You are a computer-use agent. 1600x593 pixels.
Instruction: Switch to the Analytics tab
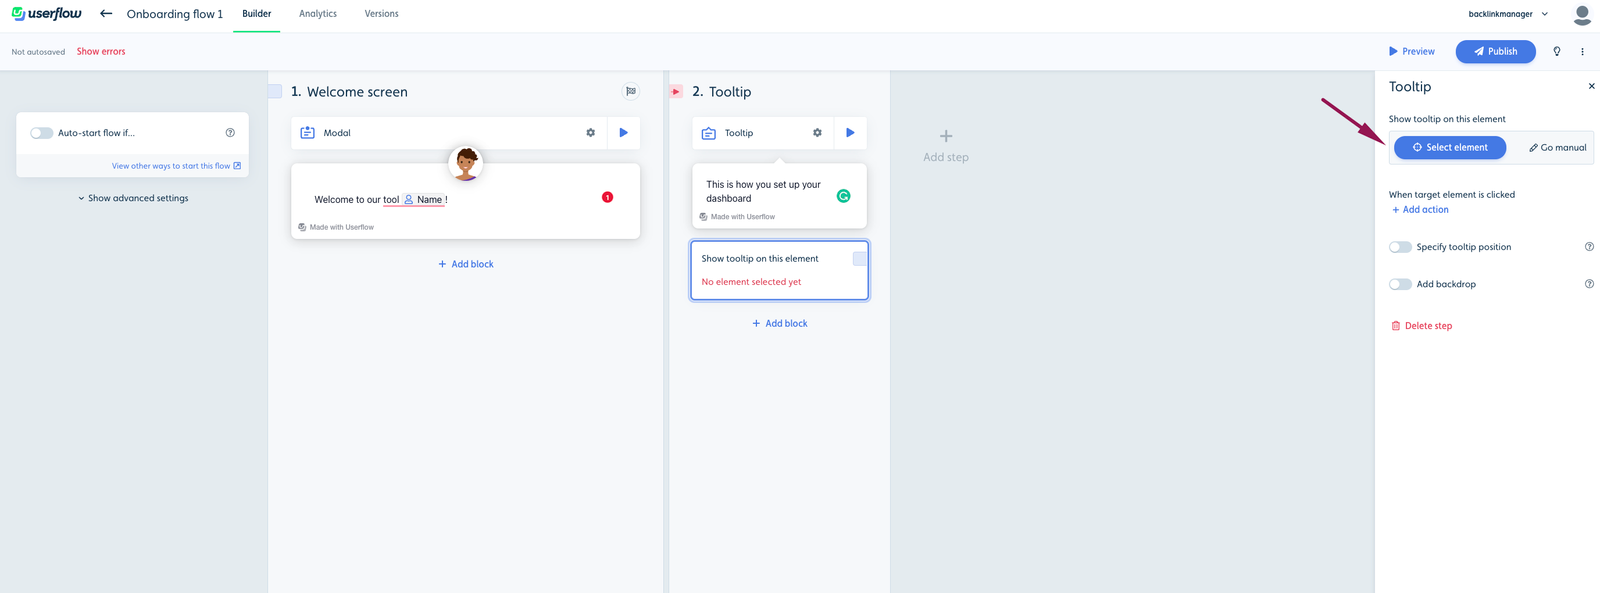pyautogui.click(x=318, y=14)
